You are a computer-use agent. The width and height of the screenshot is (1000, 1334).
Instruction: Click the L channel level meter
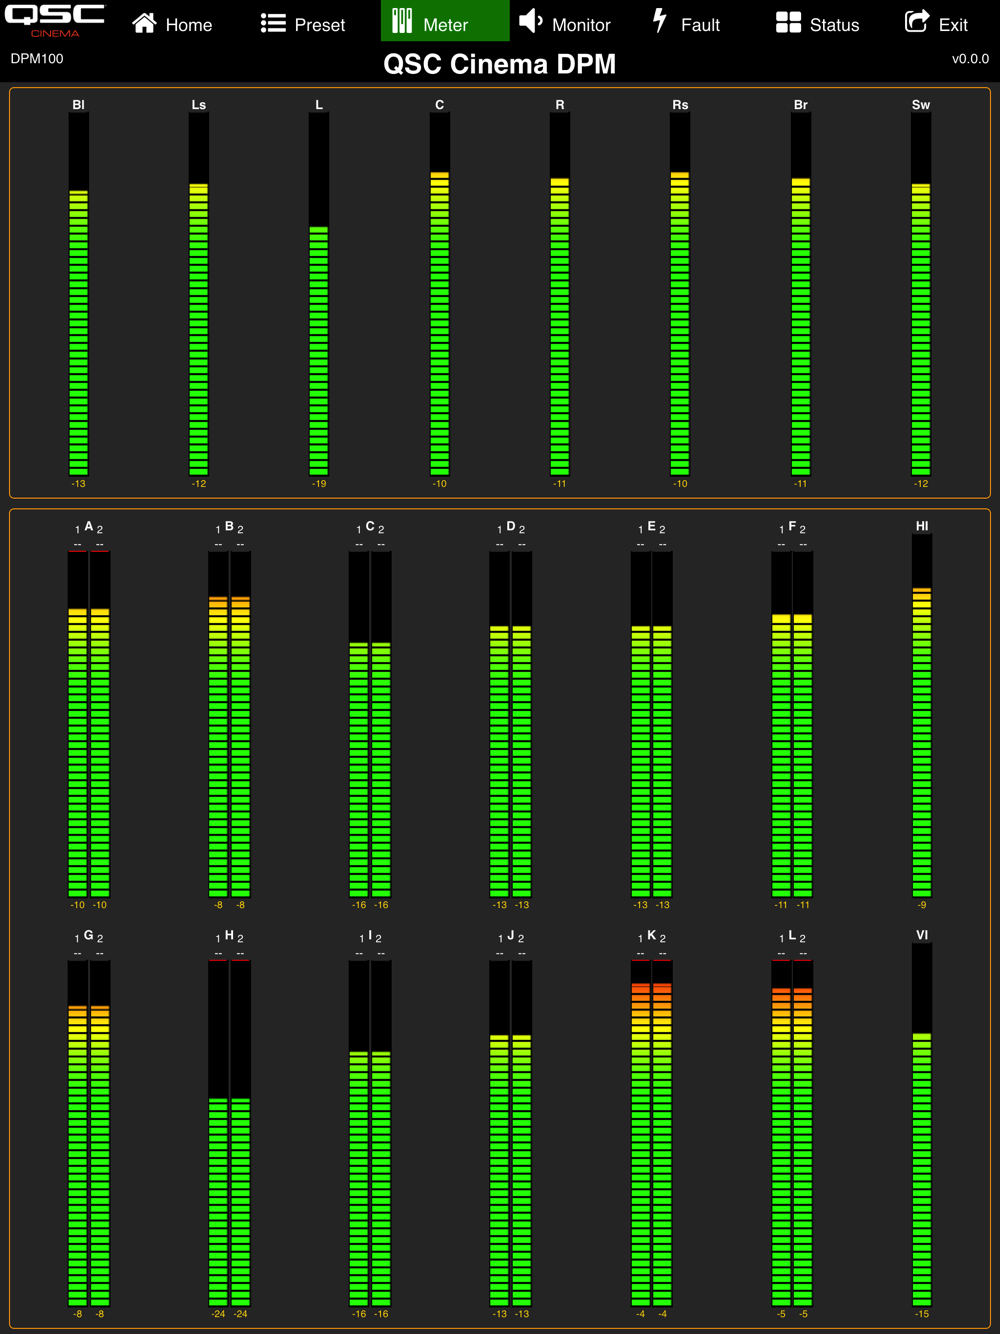pos(319,294)
